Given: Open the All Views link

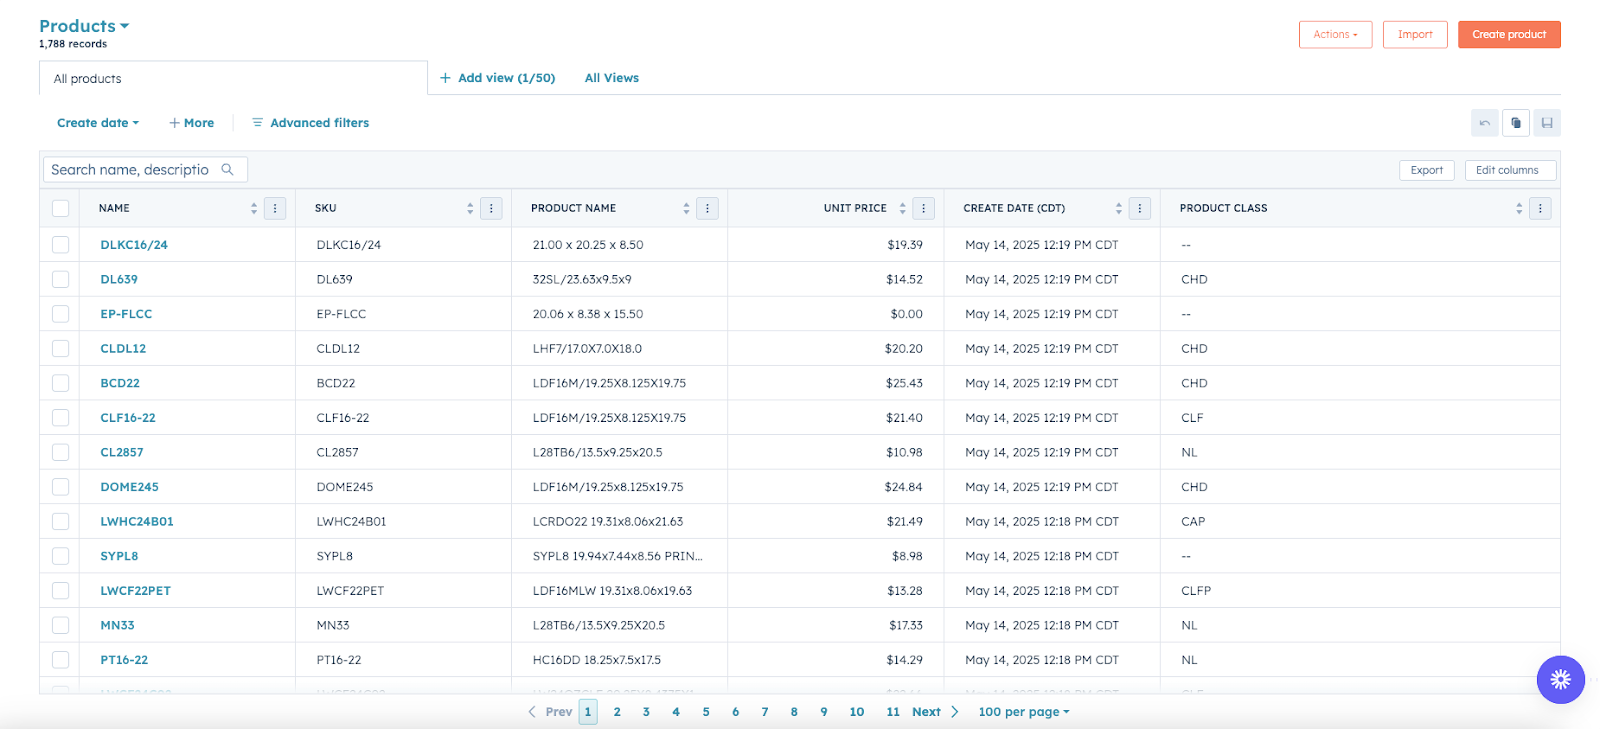Looking at the screenshot, I should point(612,78).
